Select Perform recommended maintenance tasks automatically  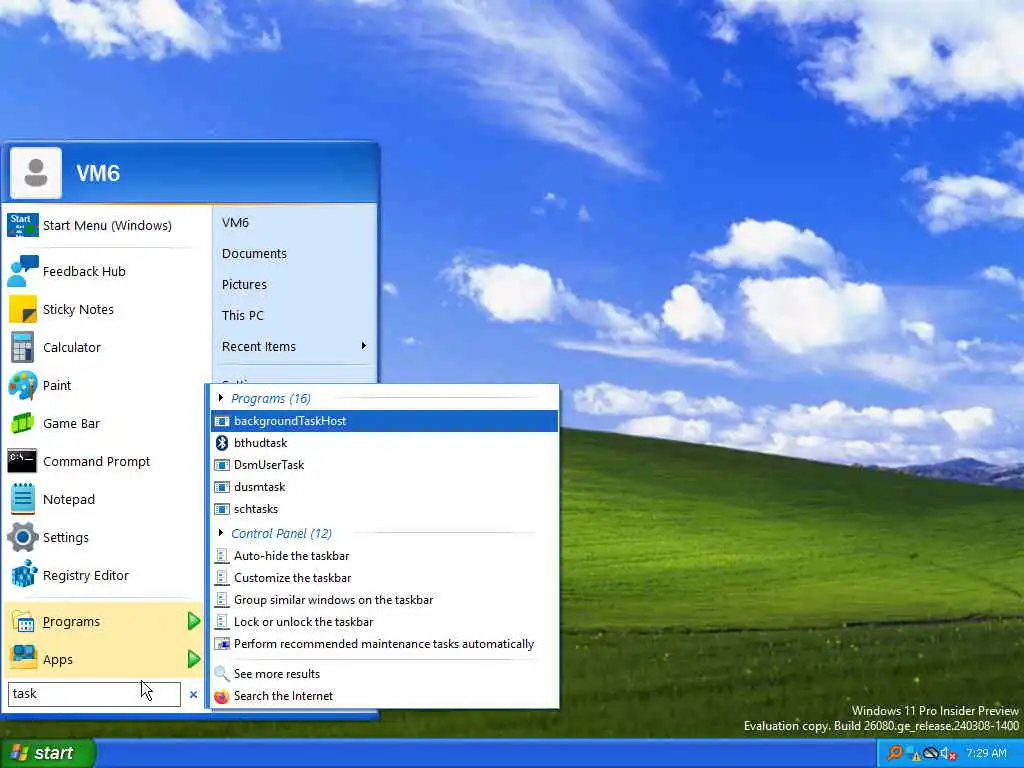pos(385,644)
